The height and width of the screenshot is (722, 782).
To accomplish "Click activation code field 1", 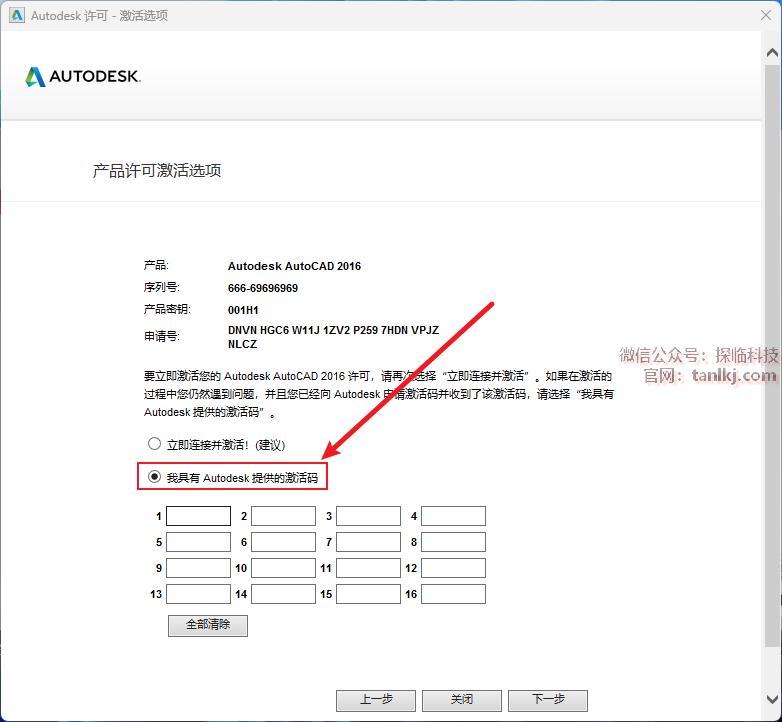I will [198, 516].
